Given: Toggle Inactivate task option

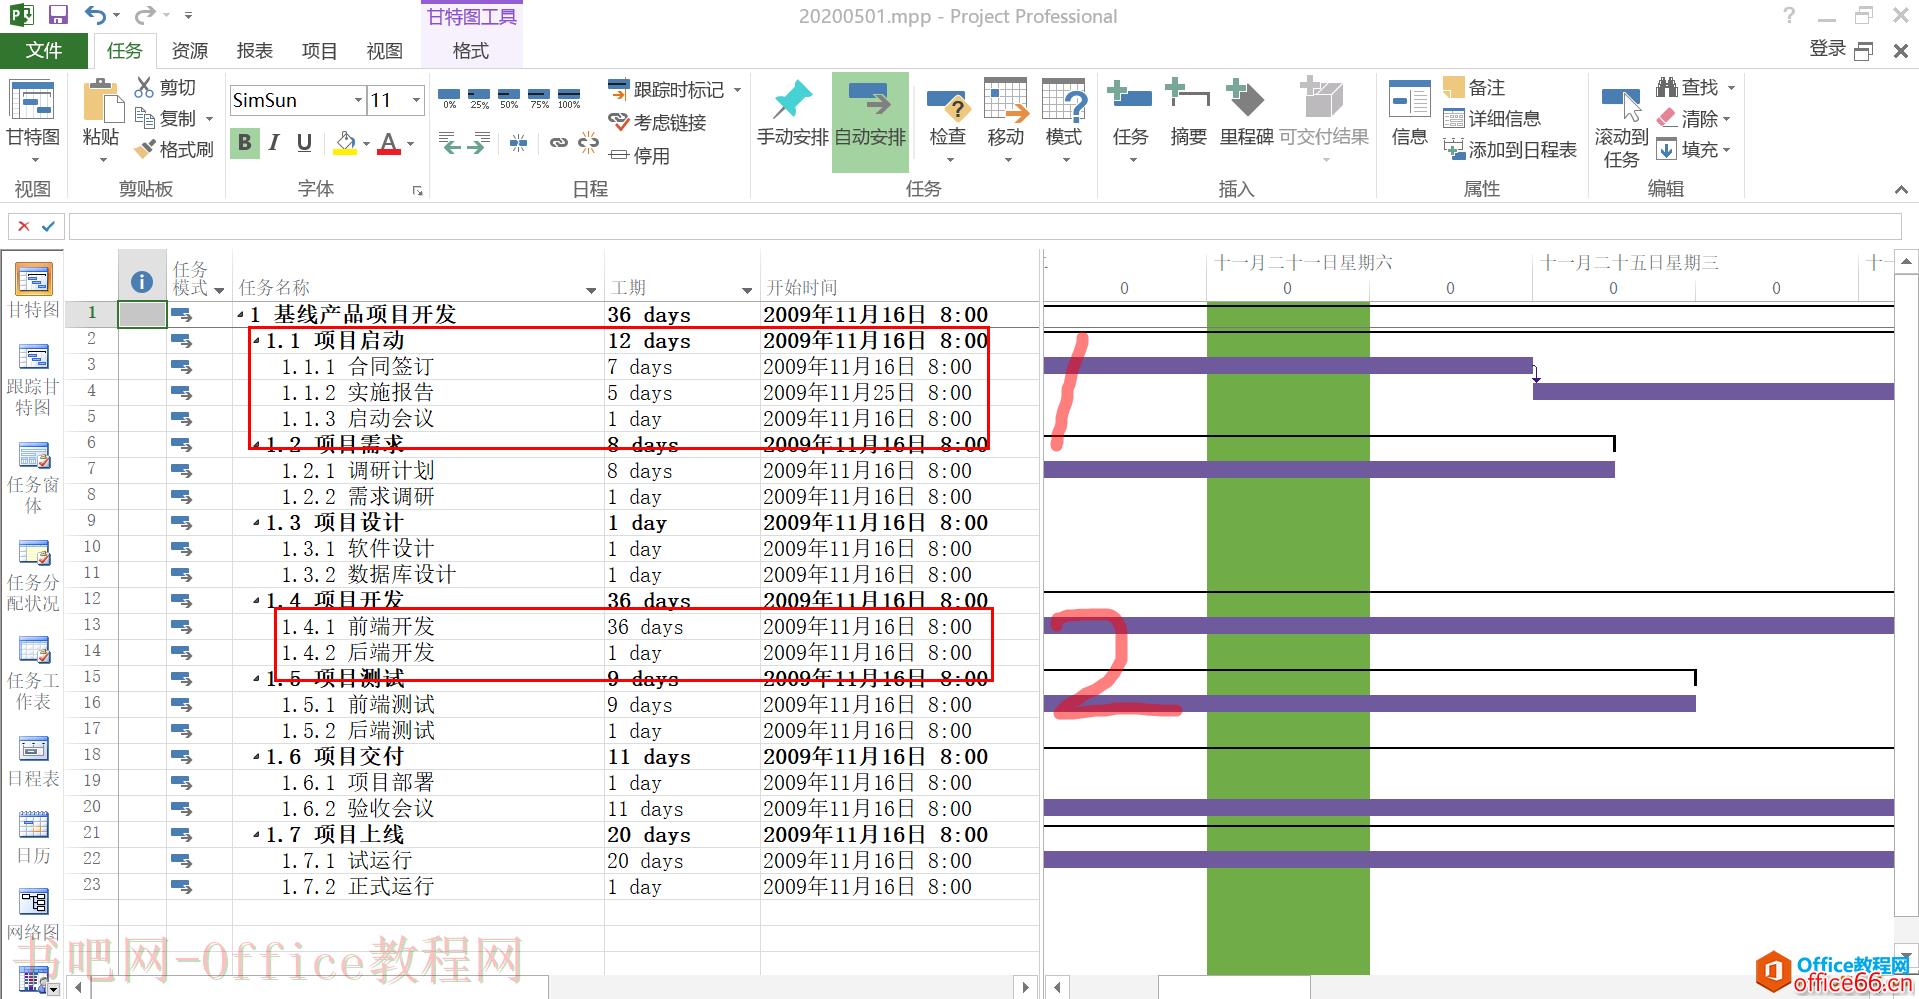Looking at the screenshot, I should click(639, 155).
